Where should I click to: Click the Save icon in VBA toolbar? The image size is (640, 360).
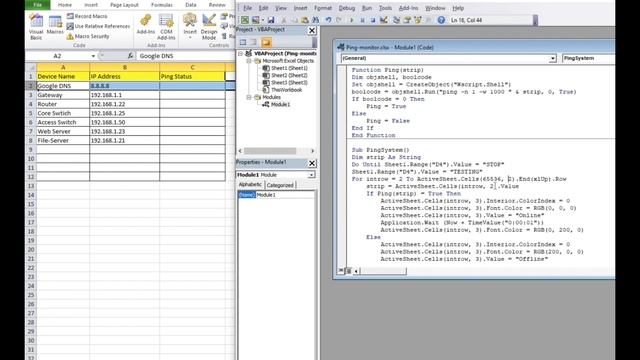pos(271,20)
